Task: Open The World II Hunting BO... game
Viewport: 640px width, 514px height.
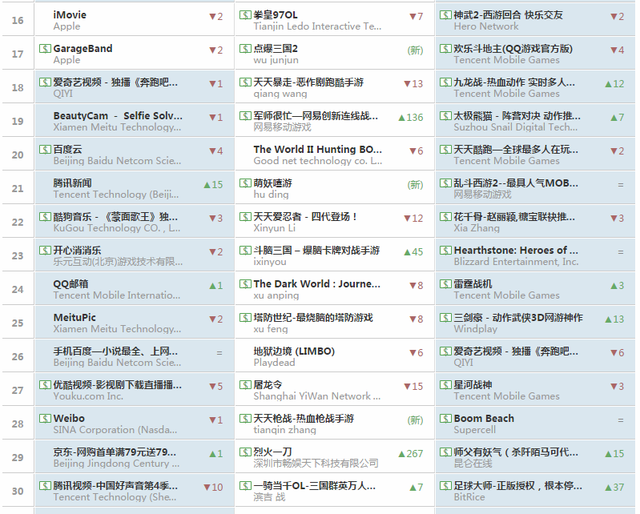Action: pyautogui.click(x=318, y=149)
